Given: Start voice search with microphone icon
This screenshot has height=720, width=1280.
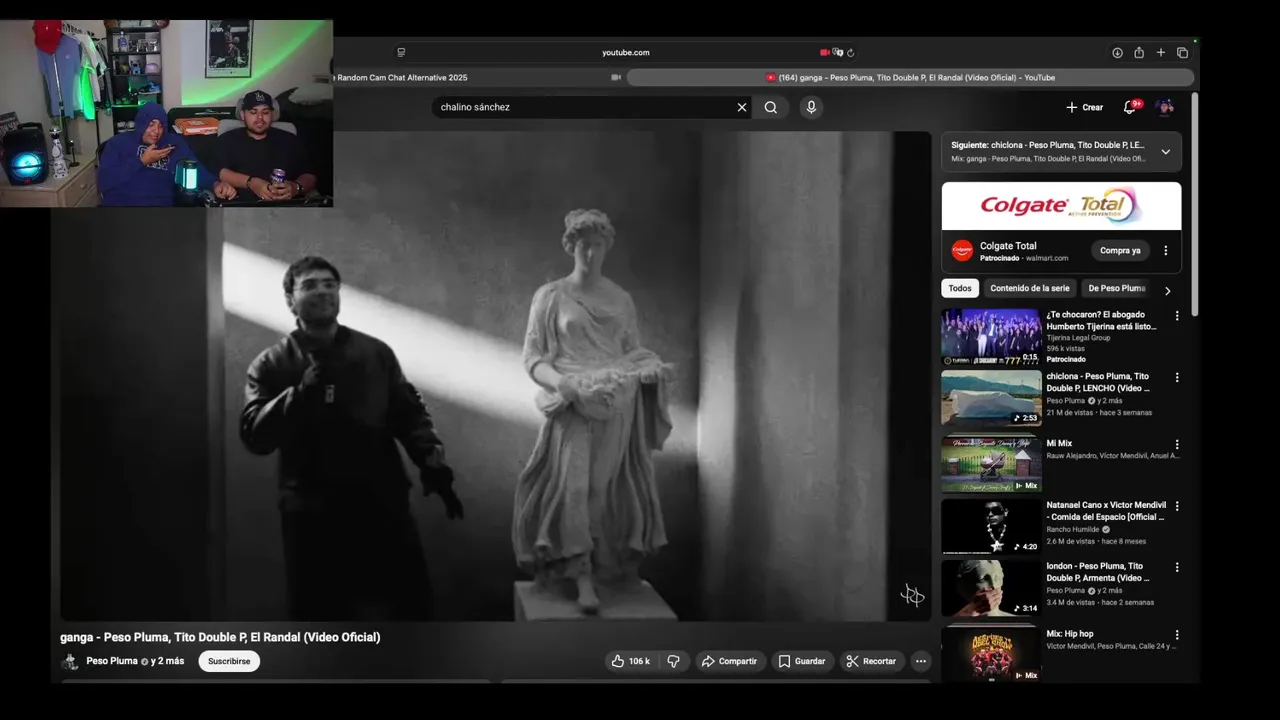Looking at the screenshot, I should (x=811, y=107).
